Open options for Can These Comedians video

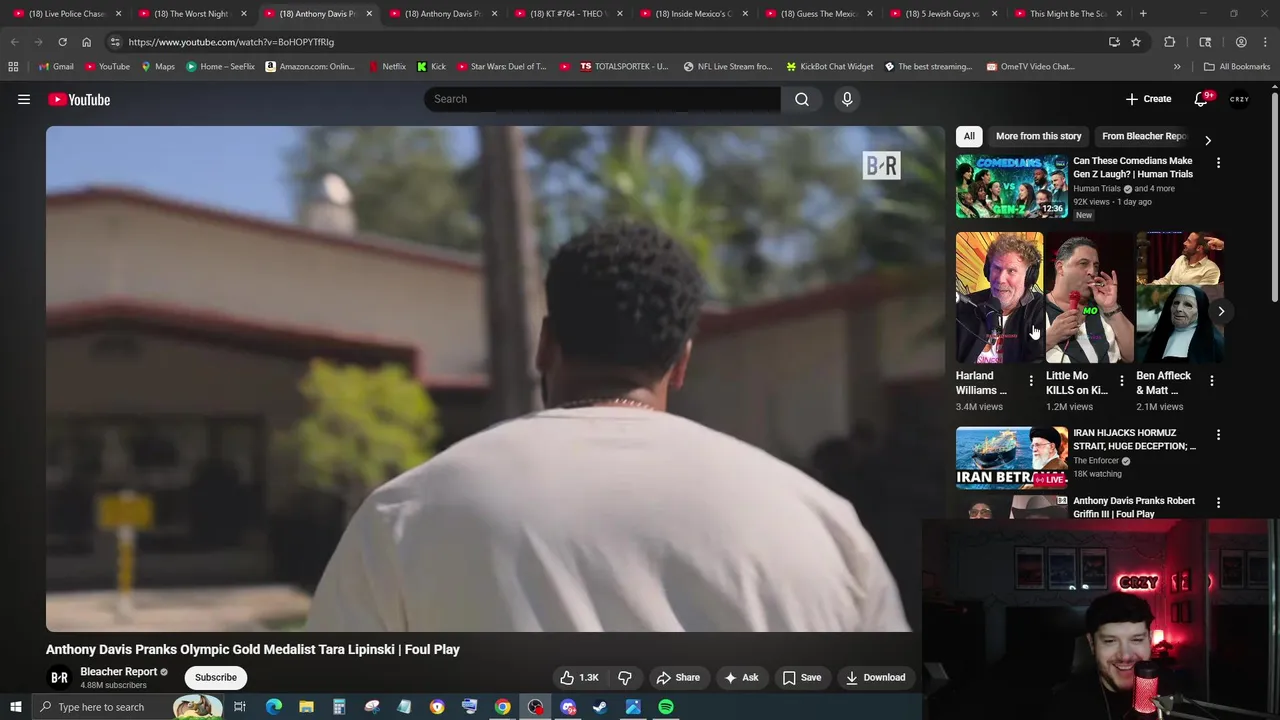point(1218,162)
